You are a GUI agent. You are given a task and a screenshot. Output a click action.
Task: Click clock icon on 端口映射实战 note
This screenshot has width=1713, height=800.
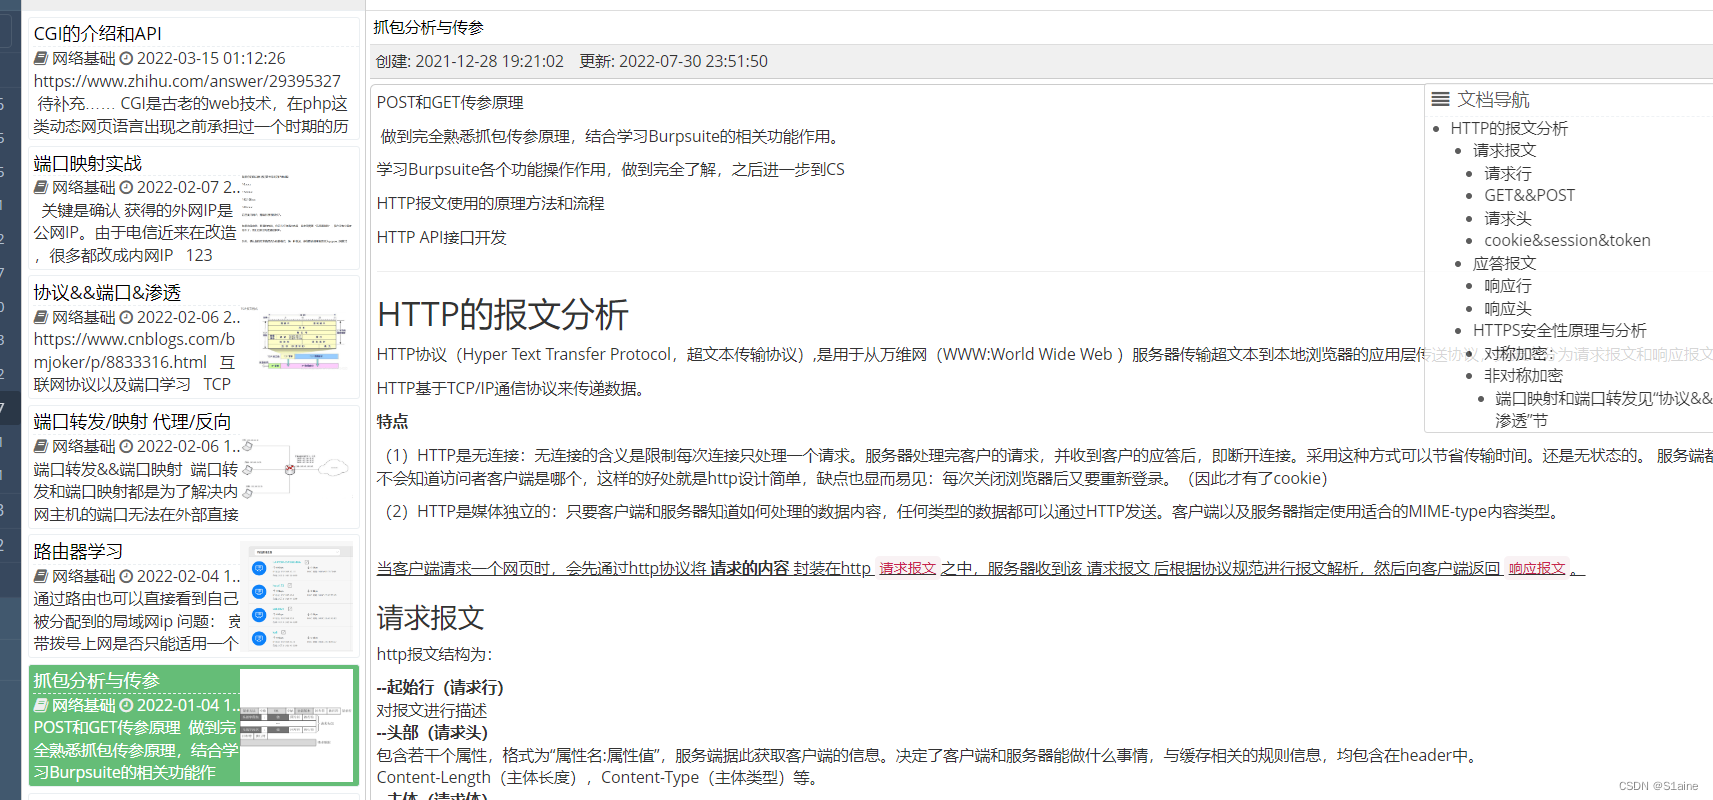[126, 187]
